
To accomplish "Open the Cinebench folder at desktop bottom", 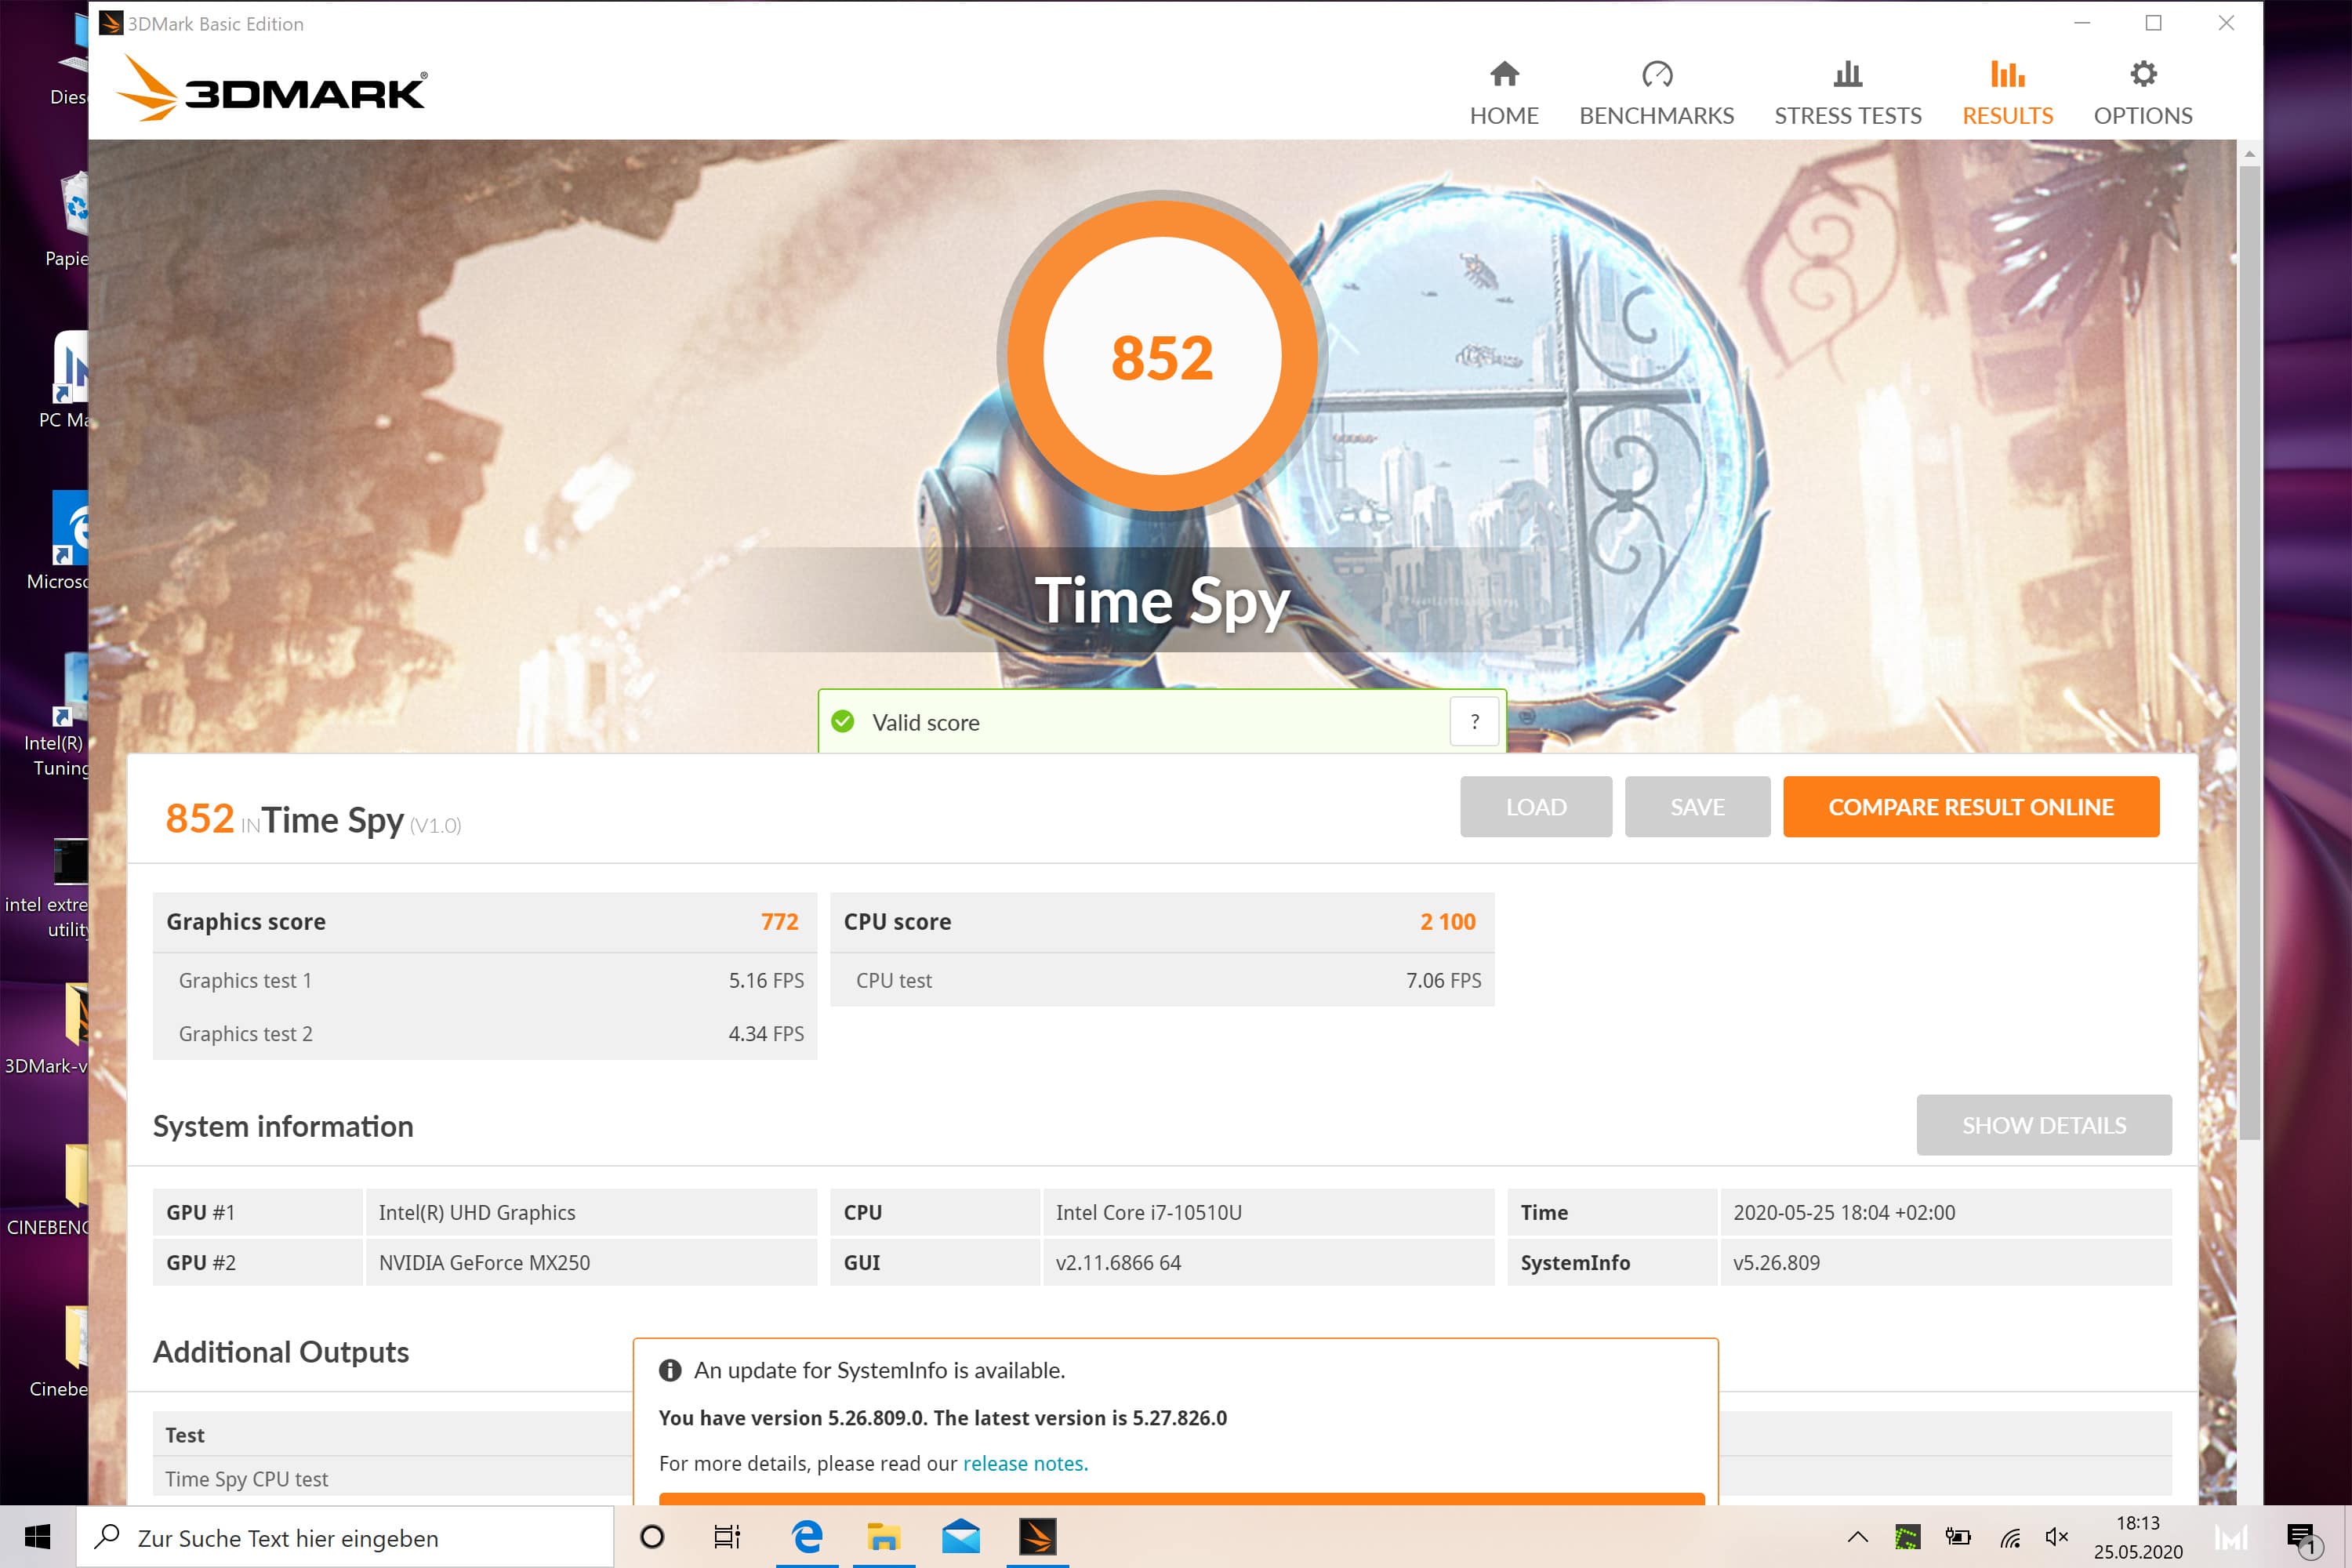I will coord(58,1352).
